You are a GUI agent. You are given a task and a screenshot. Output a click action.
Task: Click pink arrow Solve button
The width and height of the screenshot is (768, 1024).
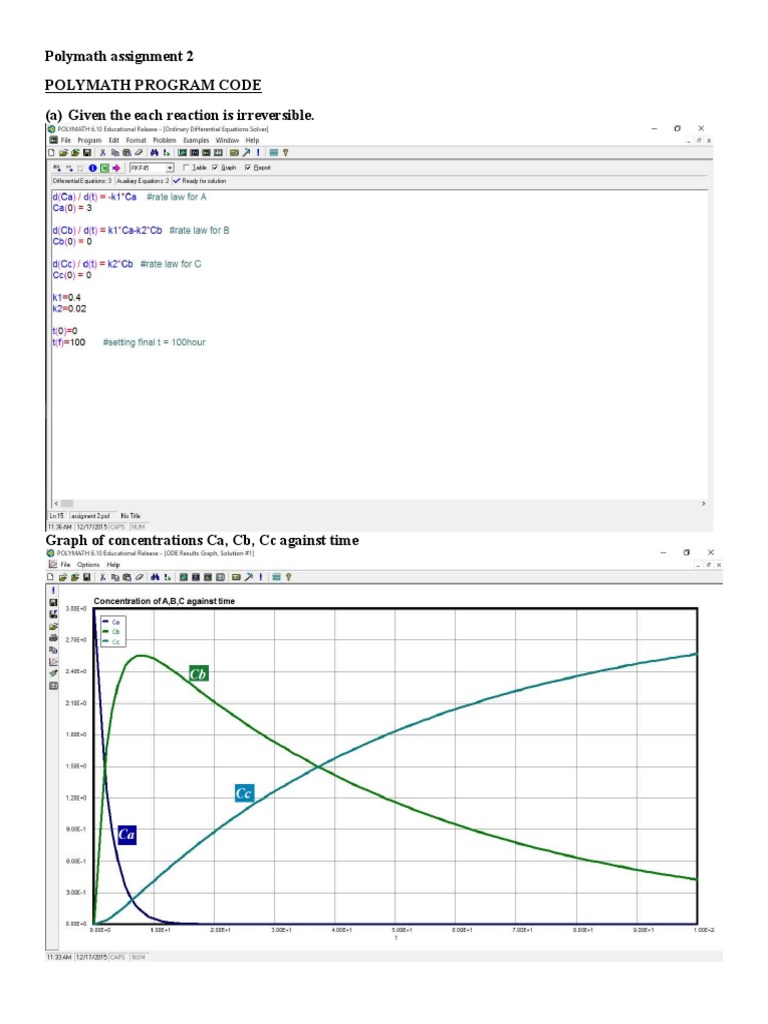tap(116, 168)
